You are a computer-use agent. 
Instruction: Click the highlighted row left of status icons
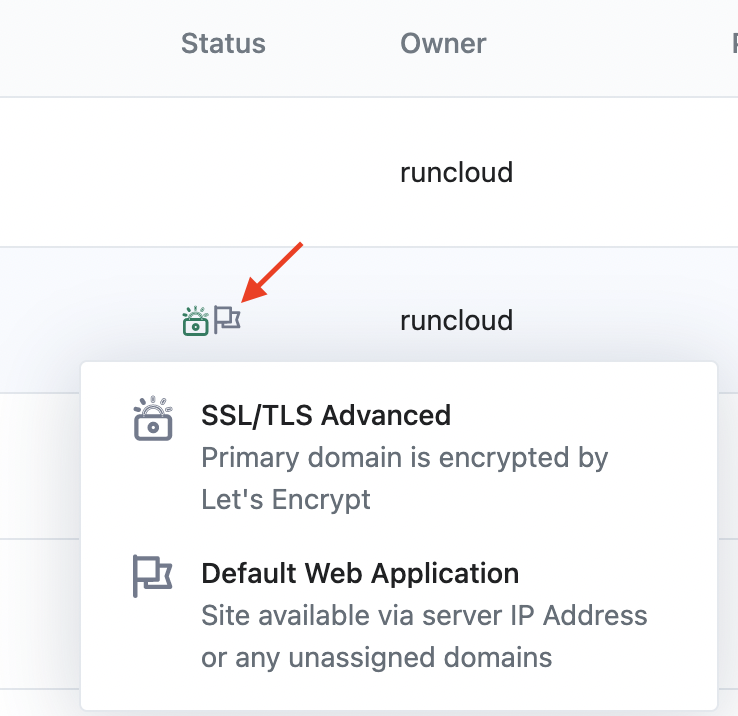(x=90, y=320)
